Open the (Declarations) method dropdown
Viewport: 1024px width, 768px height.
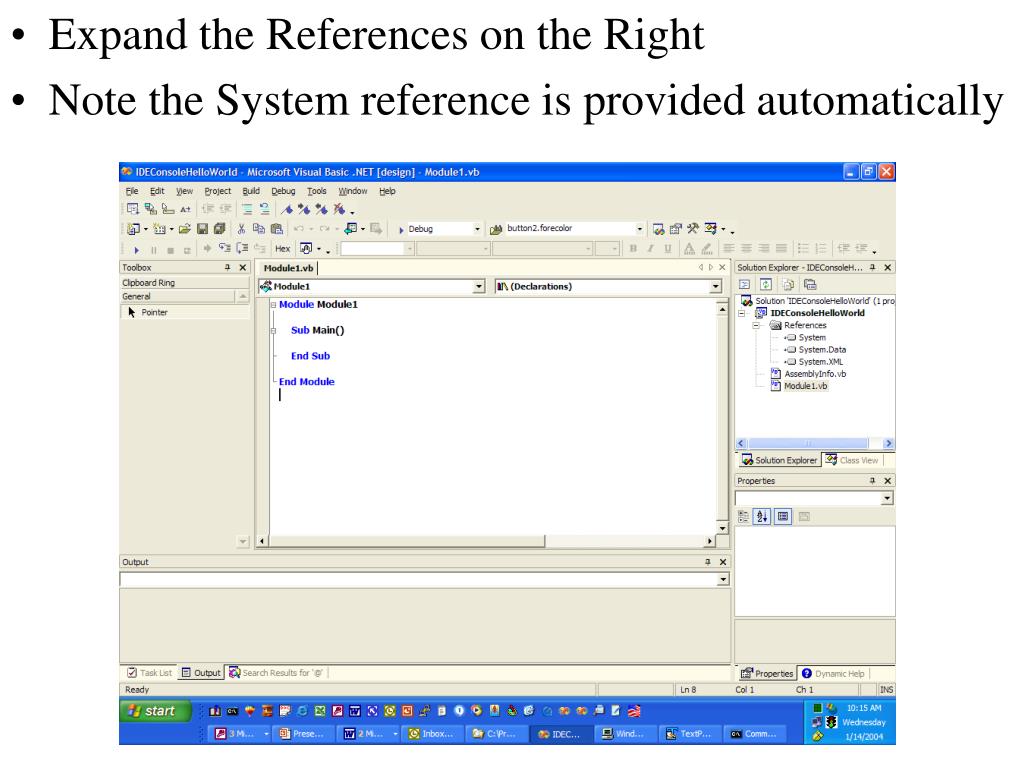(x=716, y=287)
